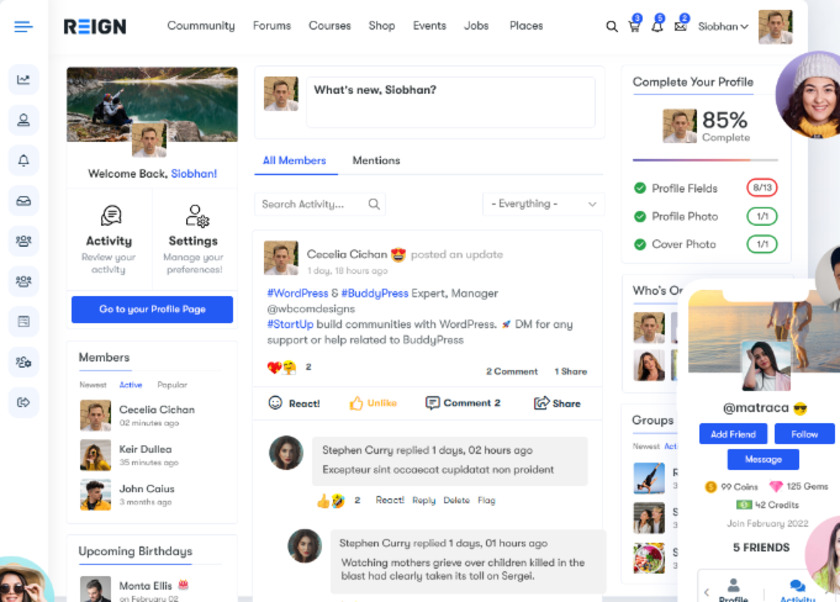
Task: Click the Message button
Action: click(763, 459)
